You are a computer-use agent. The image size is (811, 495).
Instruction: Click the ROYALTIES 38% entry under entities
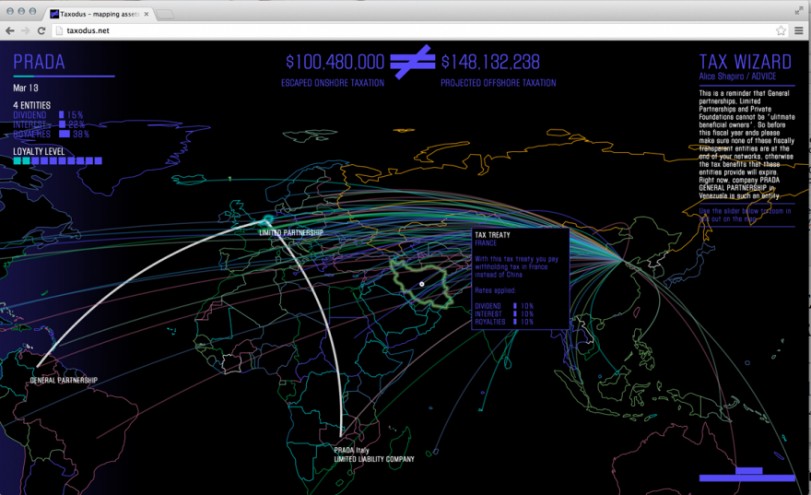(x=51, y=134)
